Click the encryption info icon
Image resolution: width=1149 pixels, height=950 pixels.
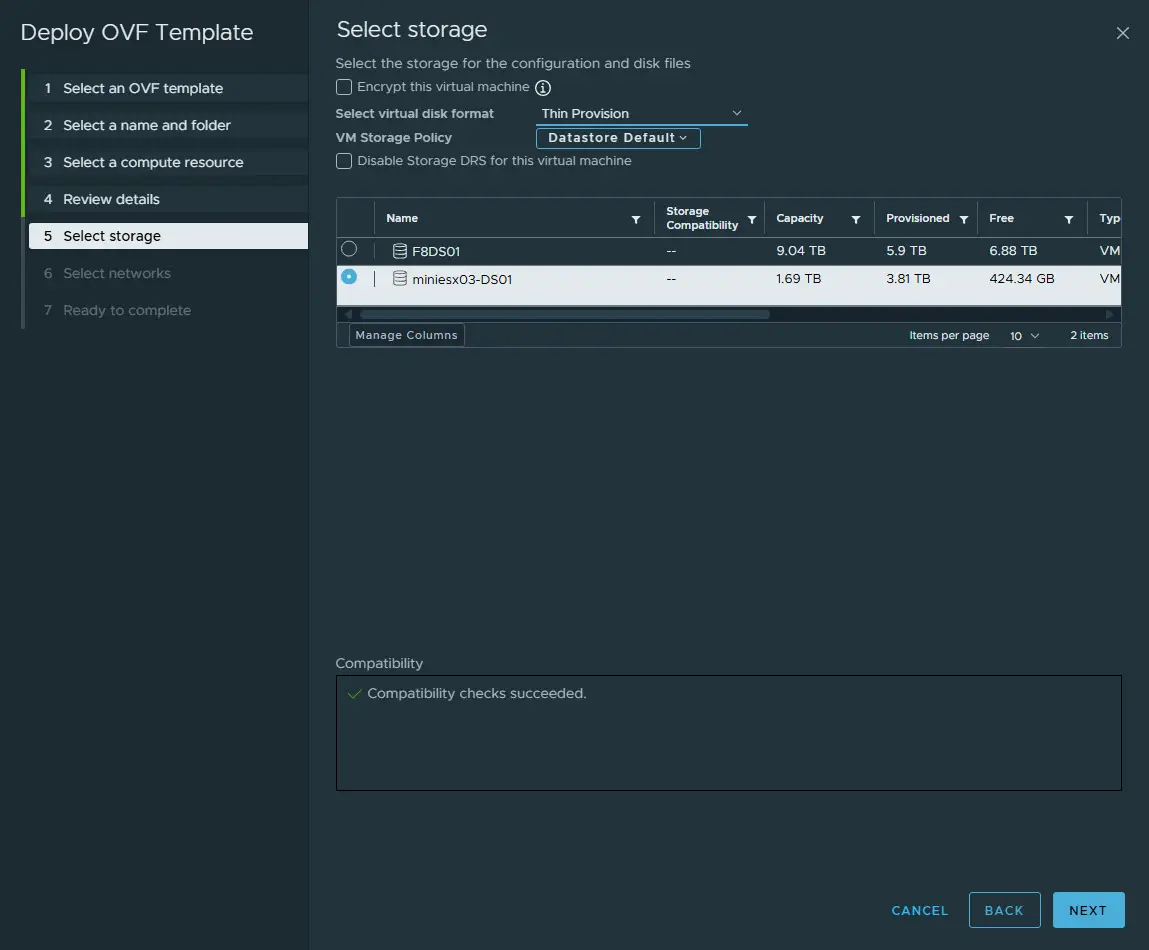tap(543, 88)
